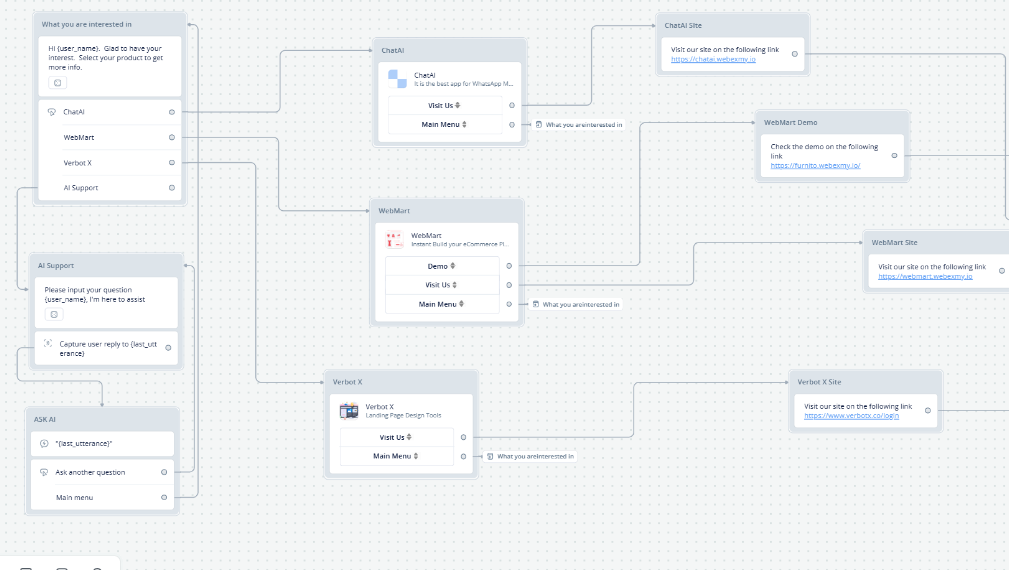Click the AI icon beside "{last_utterance}"

coord(44,443)
